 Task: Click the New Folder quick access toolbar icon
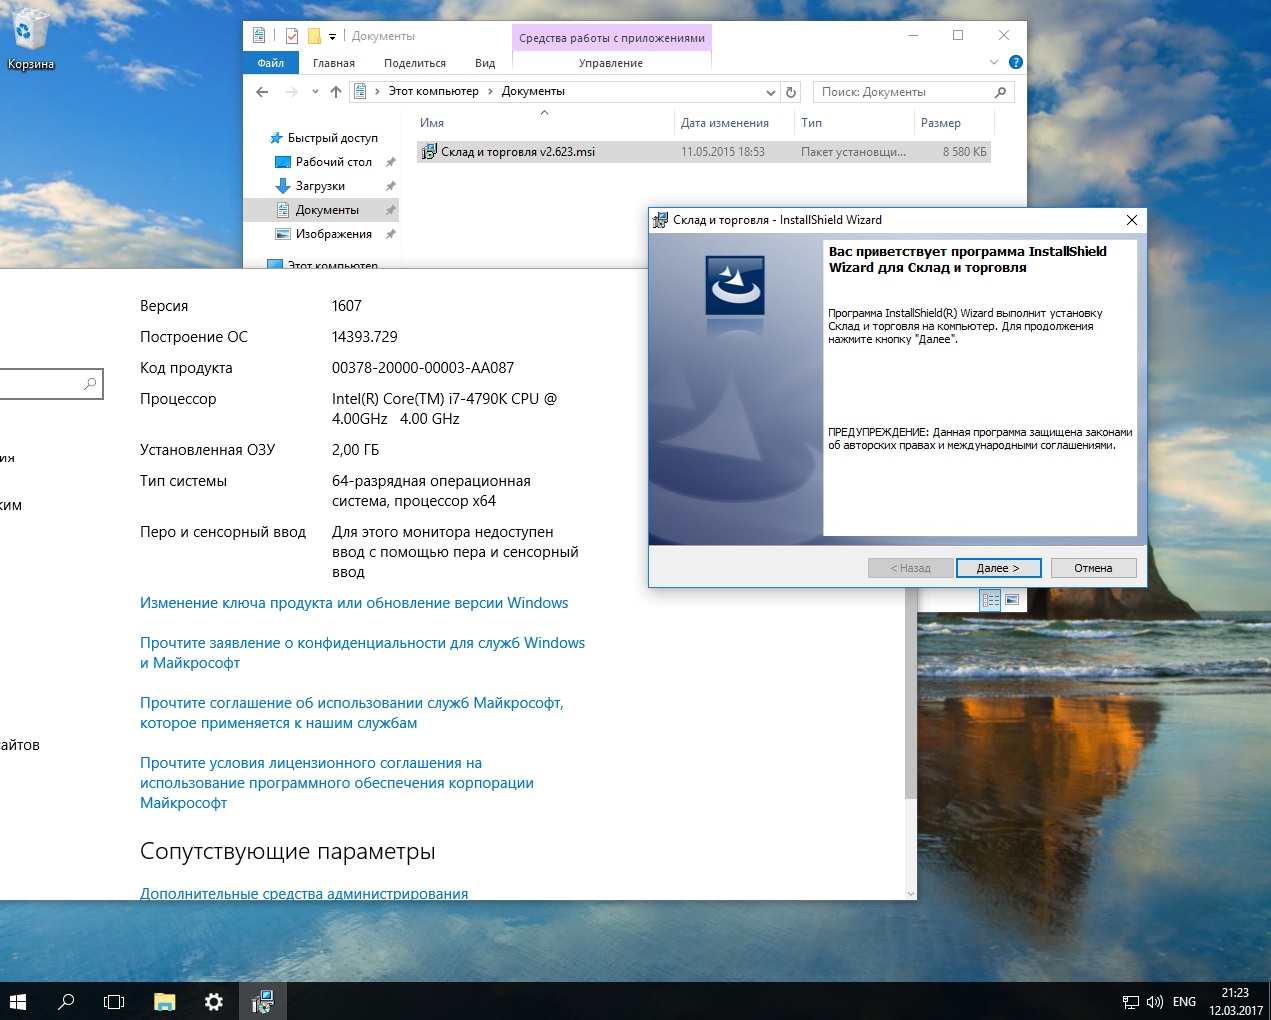tap(313, 36)
